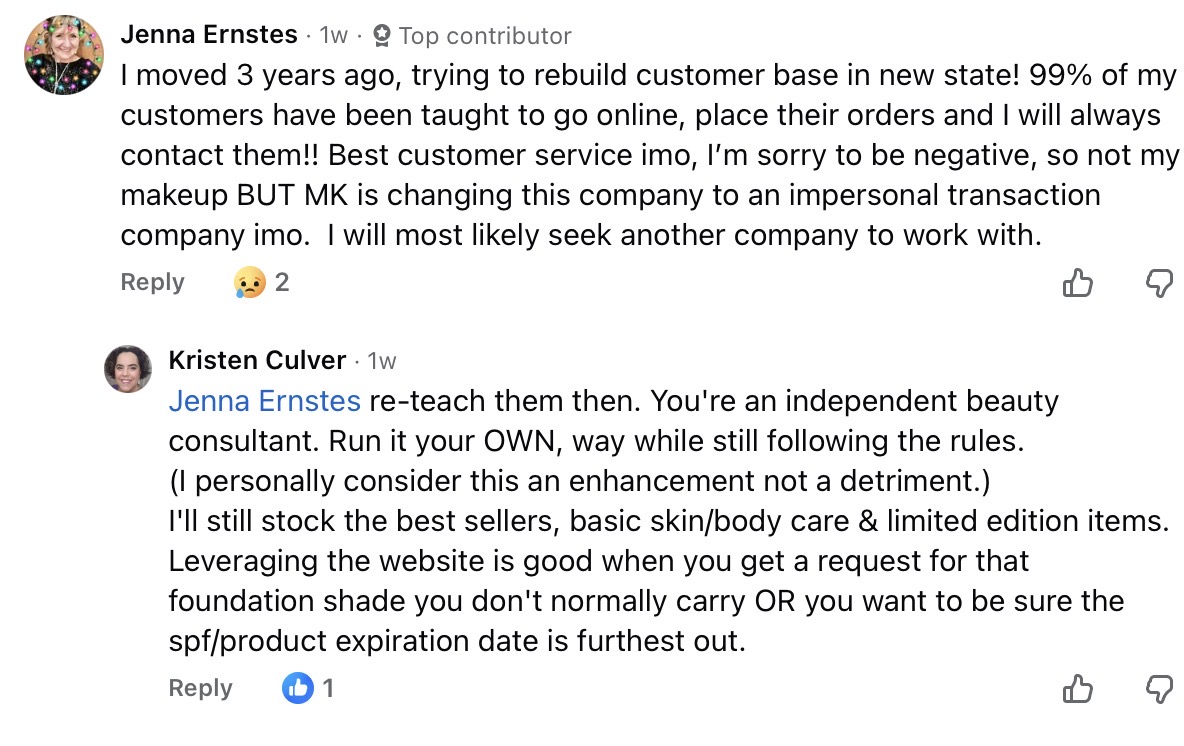Screen dimensions: 1184x746
Task: Click the thumbs up on Jenna Ernstes' comment
Action: (x=1077, y=284)
